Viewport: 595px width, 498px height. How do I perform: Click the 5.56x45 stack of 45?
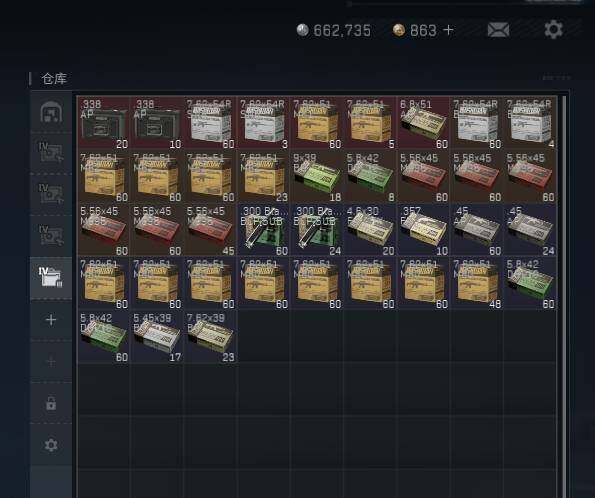tap(211, 230)
